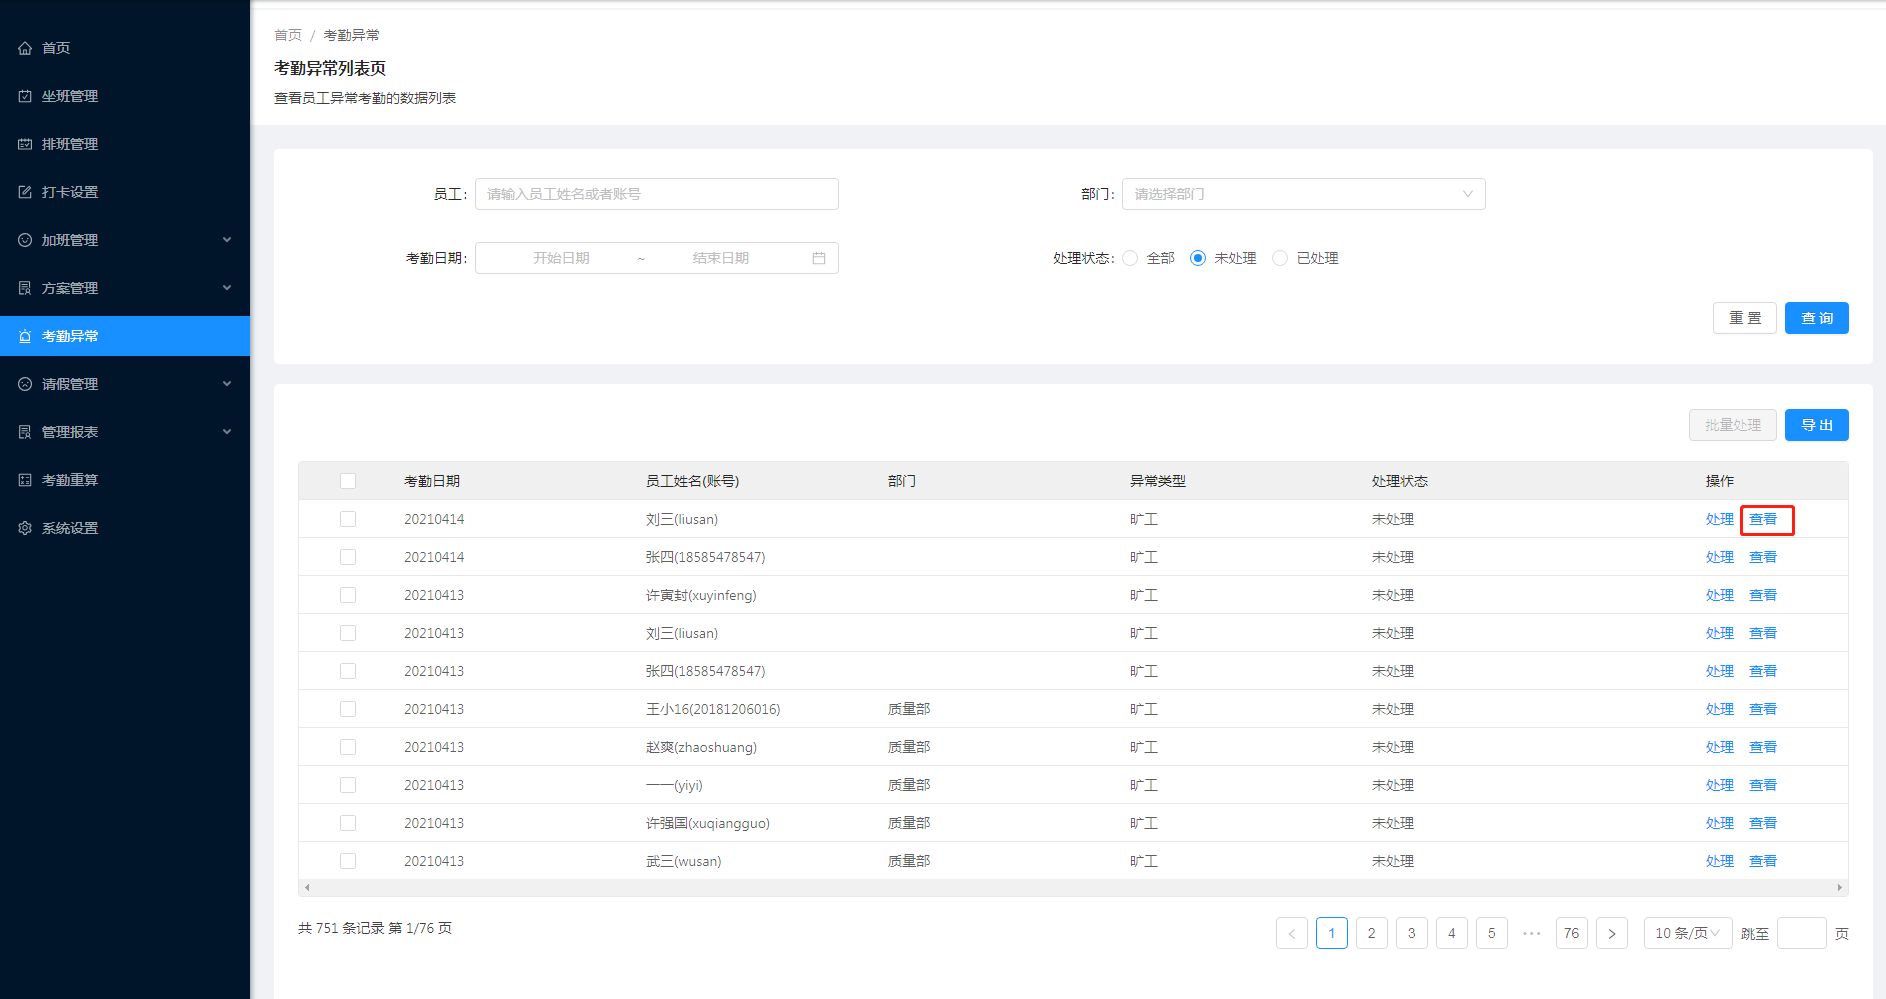Go to previous page arrow
Viewport: 1886px width, 999px height.
coord(1292,933)
